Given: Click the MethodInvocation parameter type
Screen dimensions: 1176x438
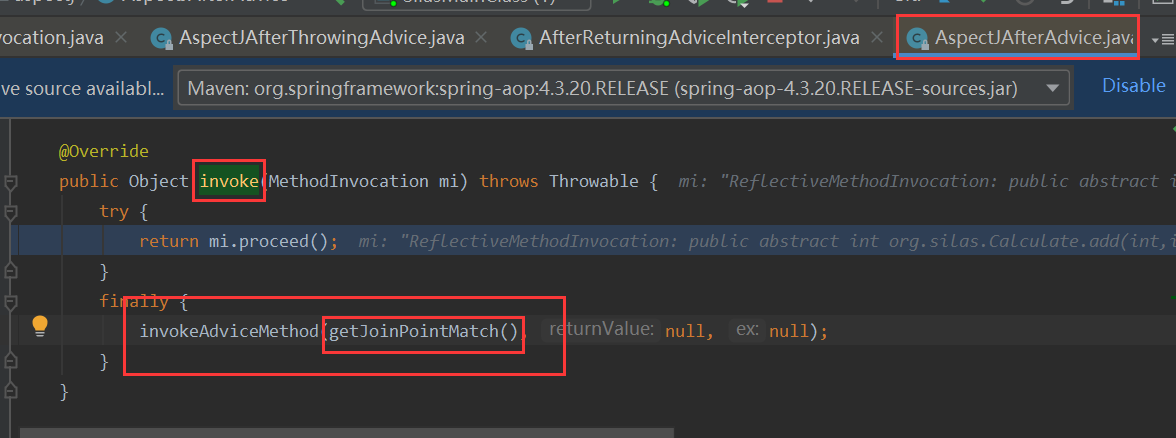Looking at the screenshot, I should coord(349,181).
